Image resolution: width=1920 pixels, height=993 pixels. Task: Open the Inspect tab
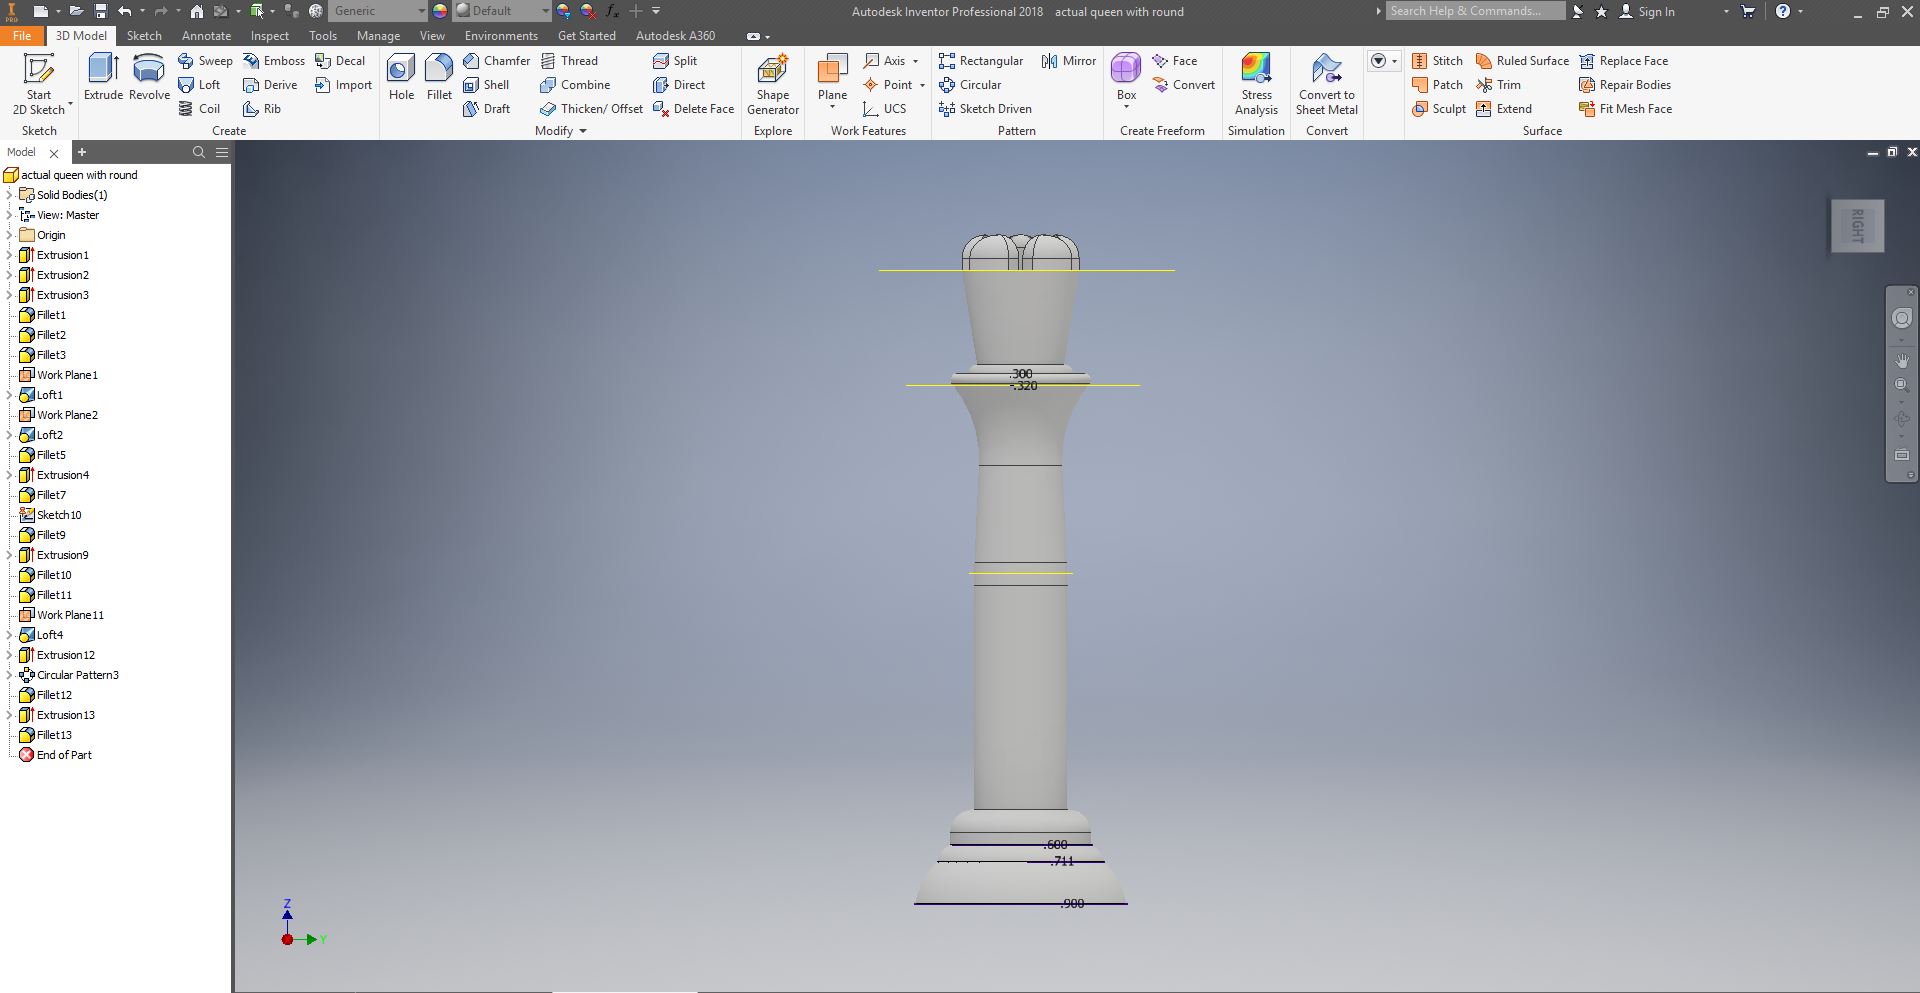(x=269, y=35)
